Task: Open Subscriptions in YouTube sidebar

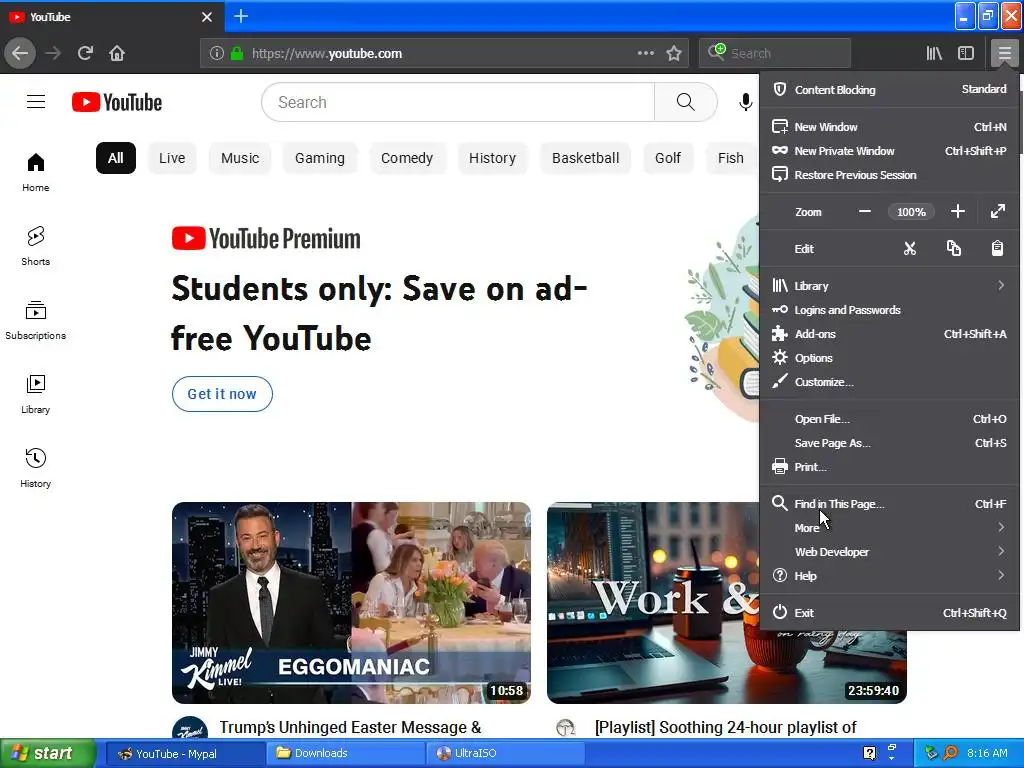Action: point(35,320)
